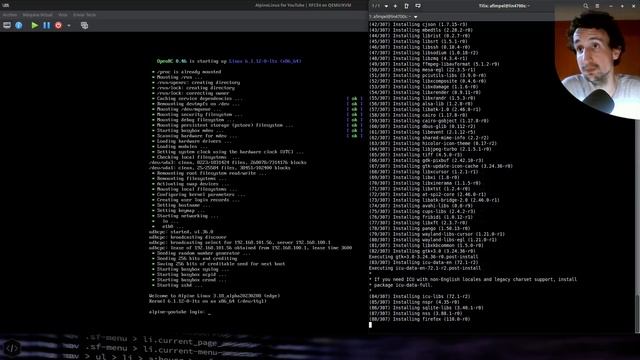The height and width of the screenshot is (360, 640).
Task: Expand the Tilix session list dropdown arrow
Action: [386, 6]
